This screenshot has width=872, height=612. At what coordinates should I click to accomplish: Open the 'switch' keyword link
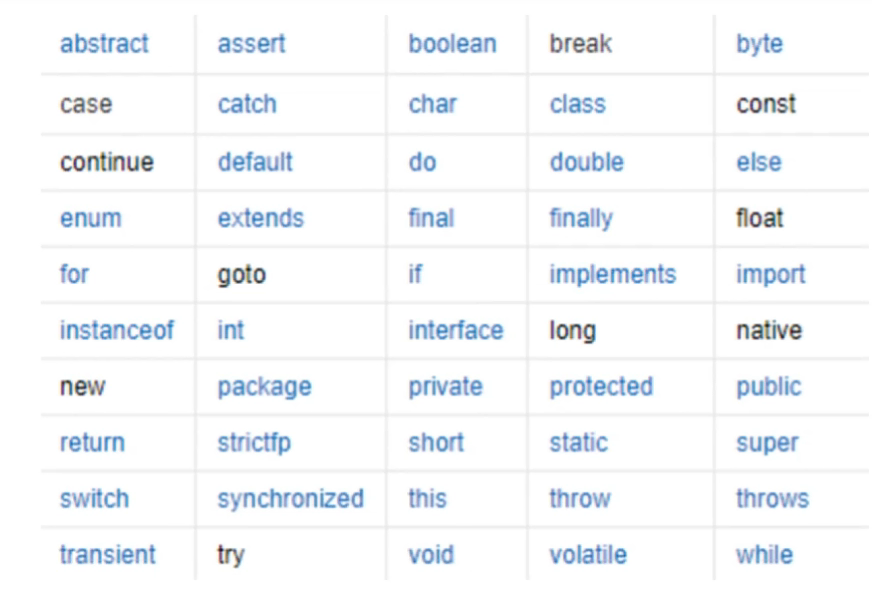click(x=94, y=498)
